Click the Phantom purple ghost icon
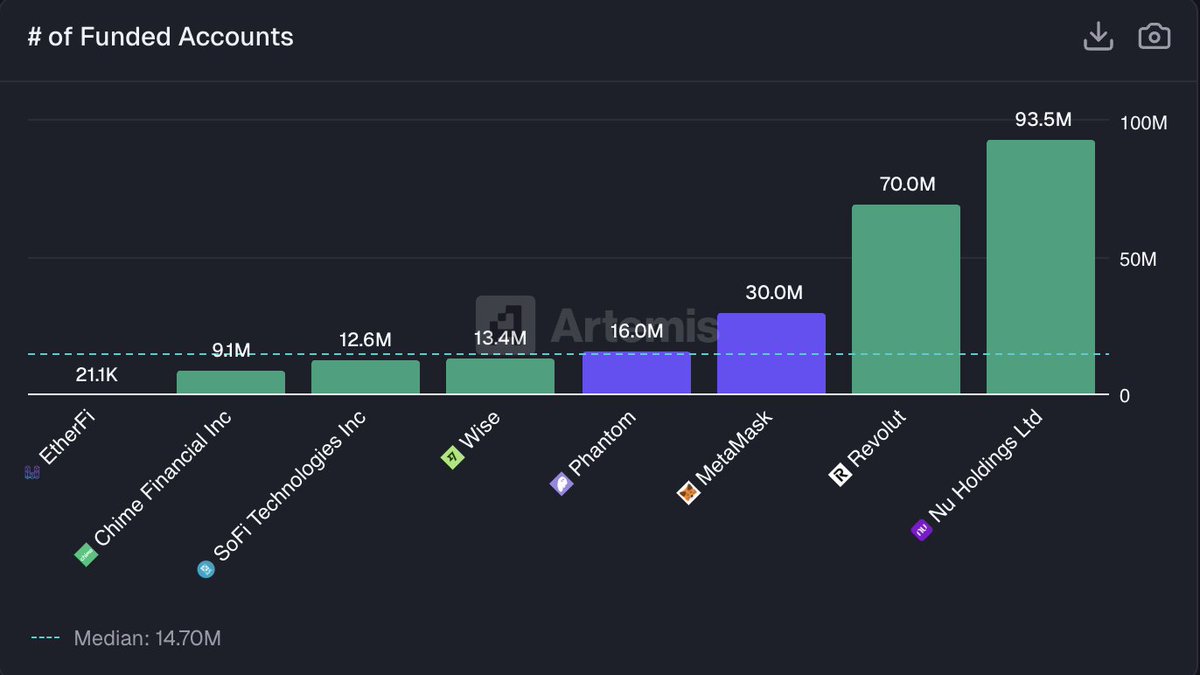Image resolution: width=1200 pixels, height=675 pixels. [560, 484]
